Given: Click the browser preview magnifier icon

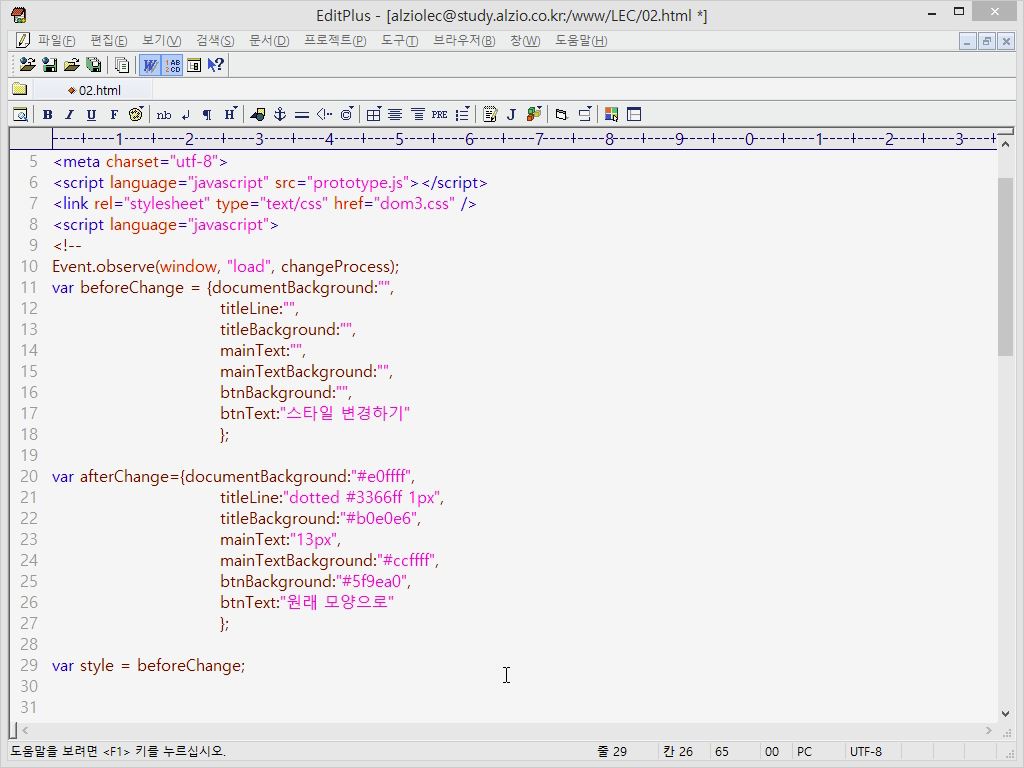Looking at the screenshot, I should [x=20, y=115].
